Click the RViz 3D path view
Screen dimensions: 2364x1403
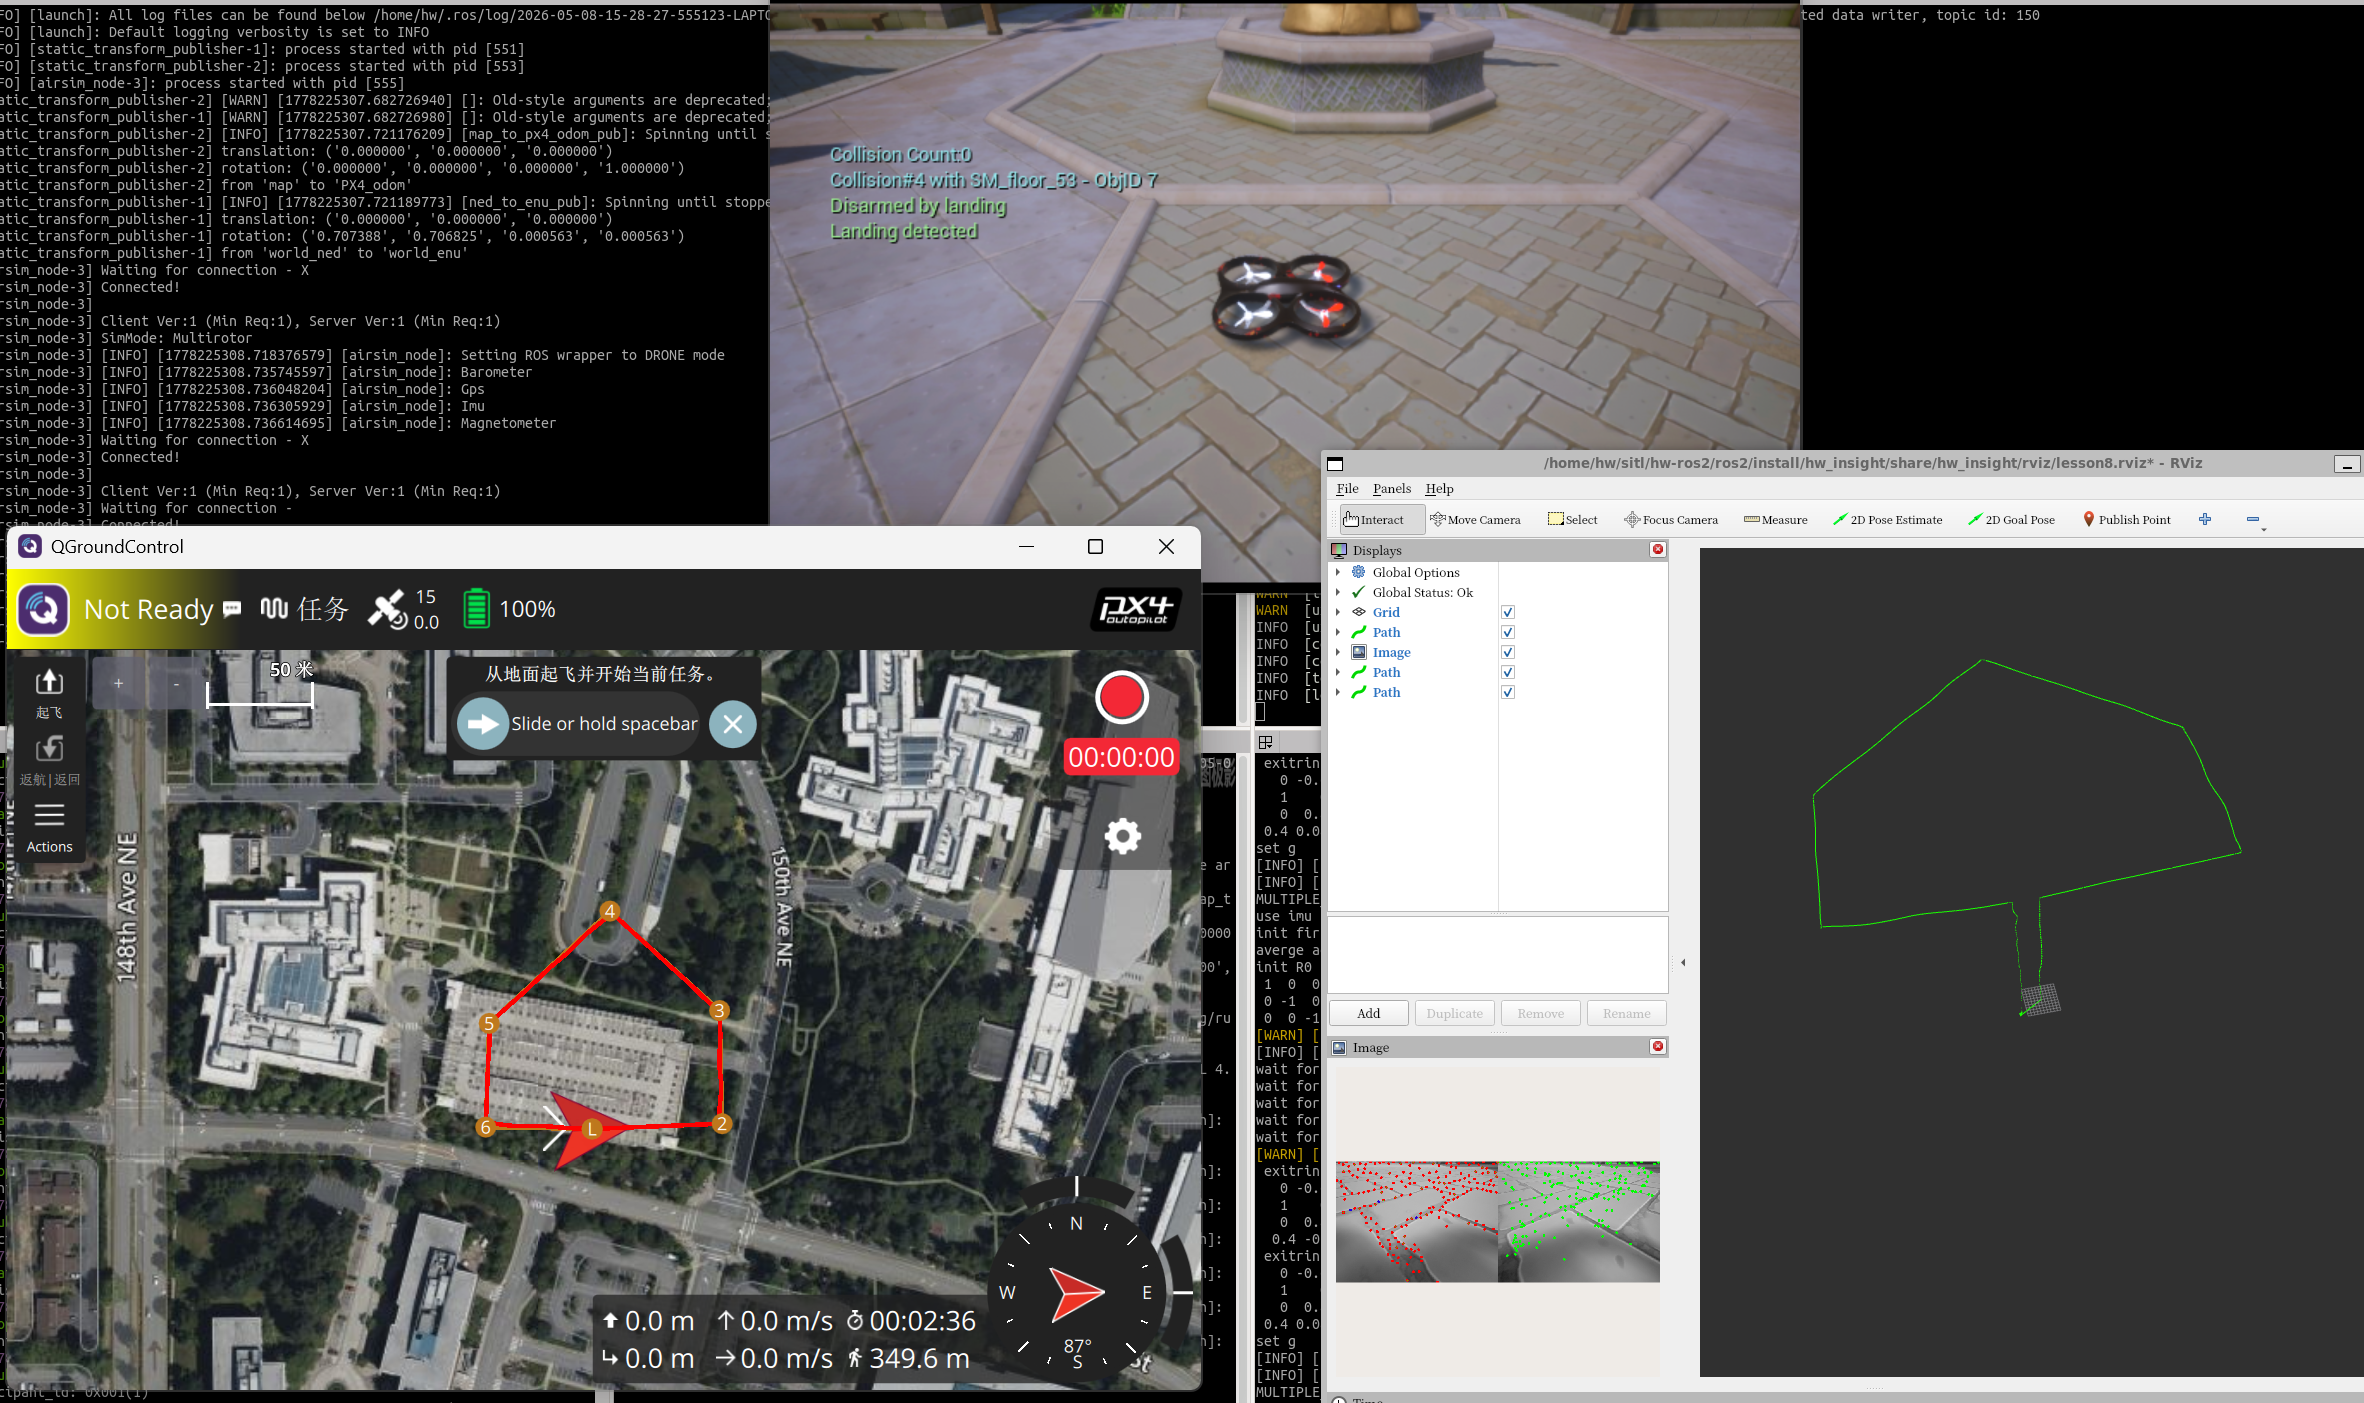coord(2031,962)
